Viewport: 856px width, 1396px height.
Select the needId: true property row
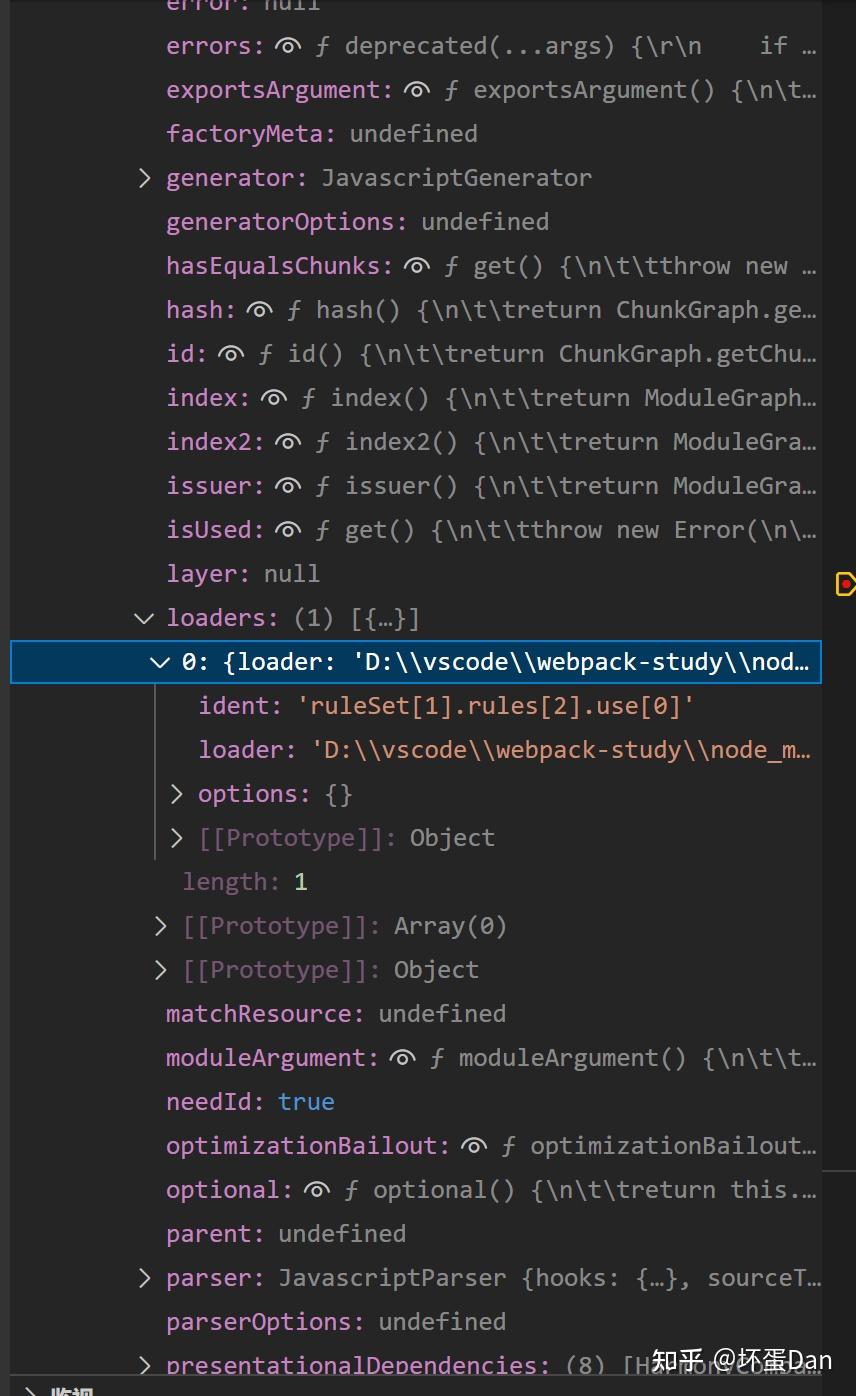250,1102
